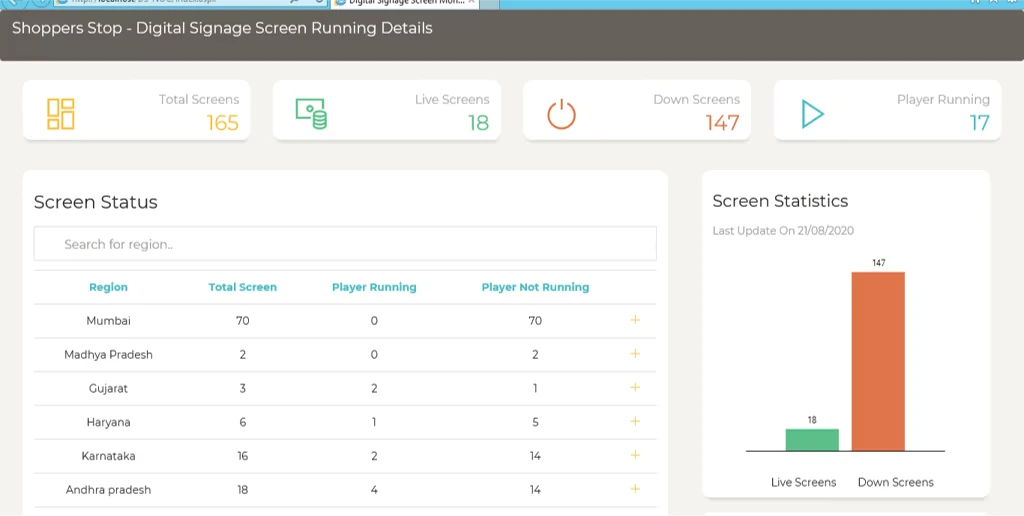Select the Karnataka region cell
1024x516 pixels.
pyautogui.click(x=108, y=456)
